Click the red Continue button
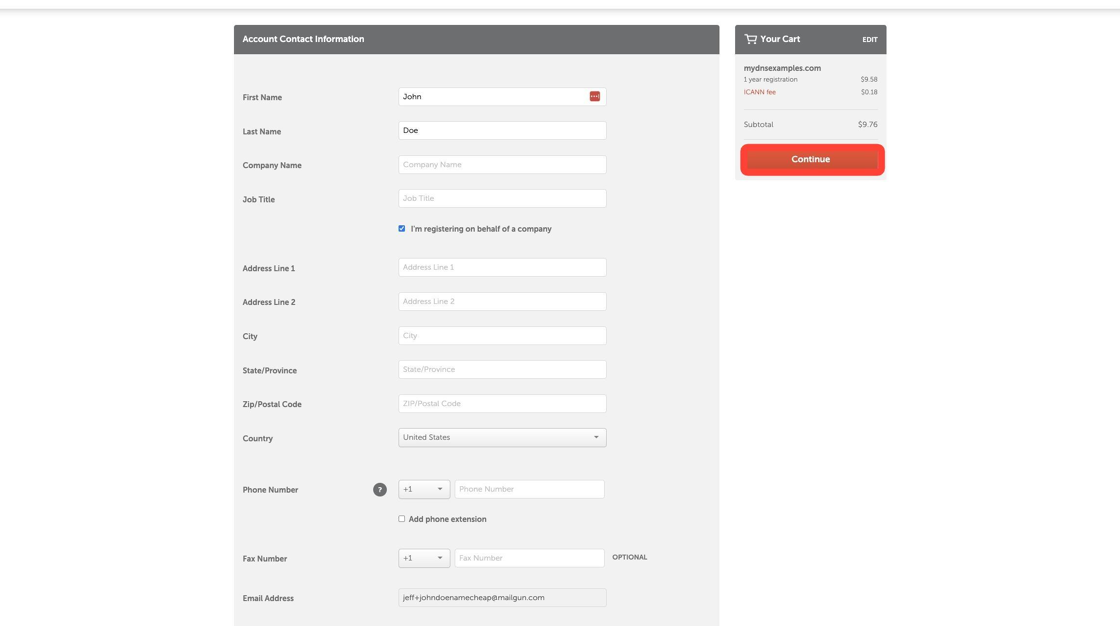Image resolution: width=1120 pixels, height=626 pixels. pos(812,159)
